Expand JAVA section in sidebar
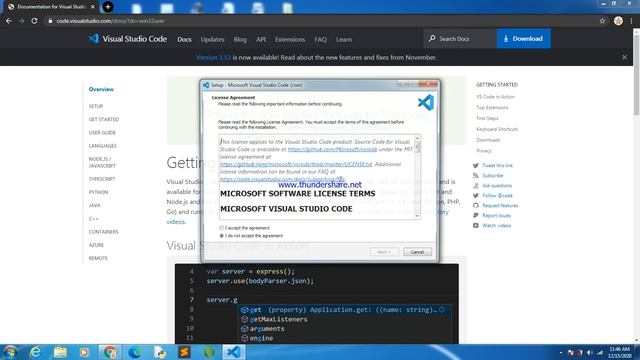 pos(94,205)
